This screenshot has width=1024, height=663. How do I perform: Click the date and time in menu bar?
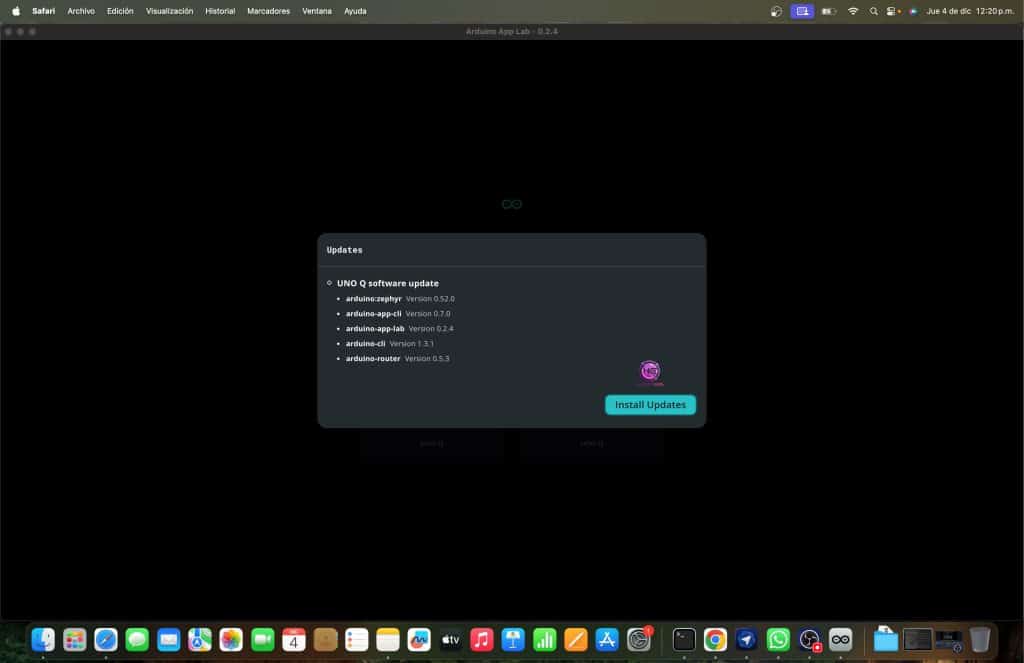tap(970, 11)
